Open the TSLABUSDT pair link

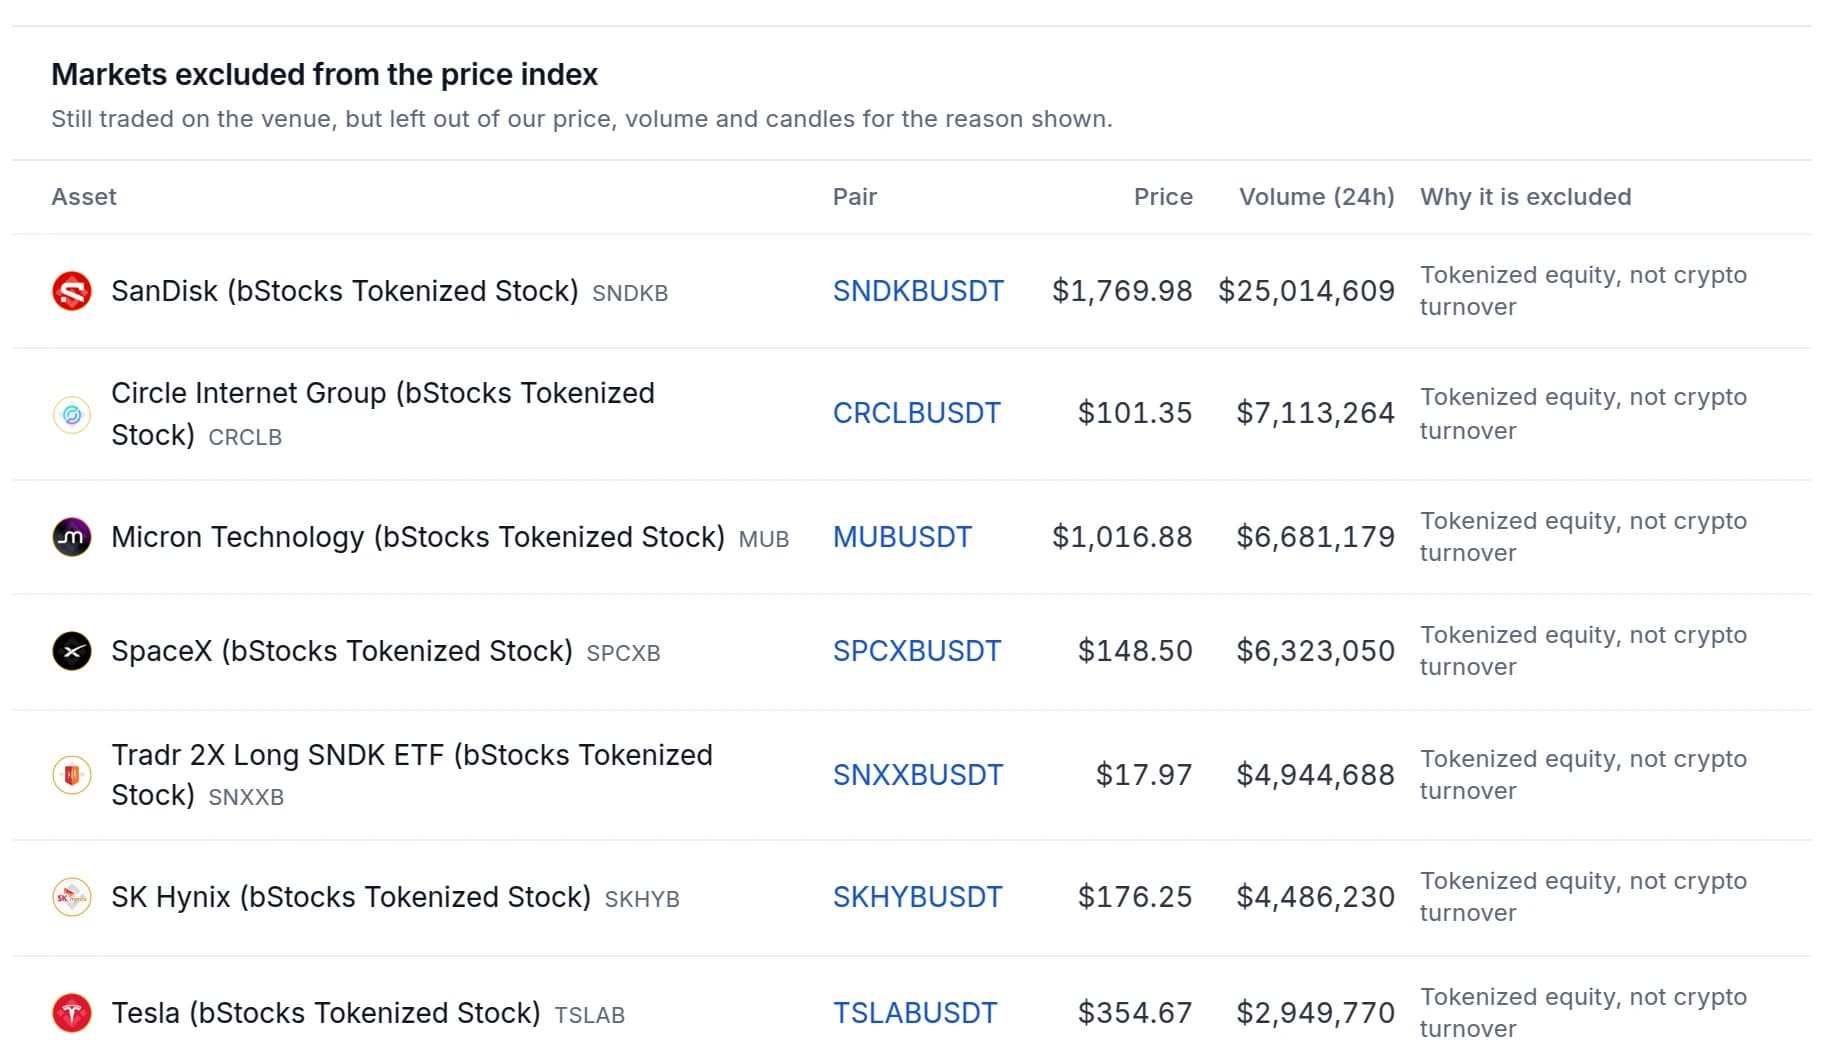[x=915, y=1013]
